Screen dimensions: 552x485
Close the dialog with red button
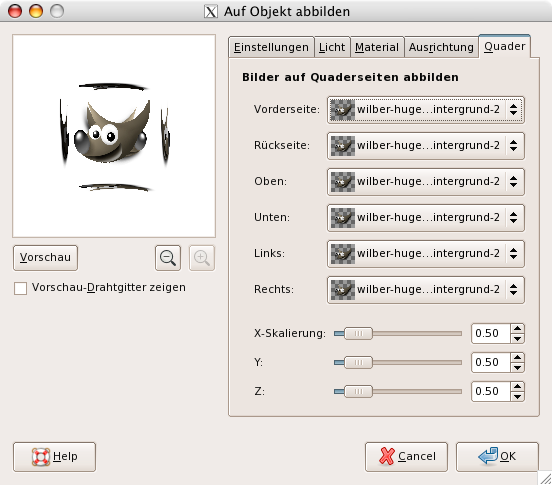[x=15, y=11]
